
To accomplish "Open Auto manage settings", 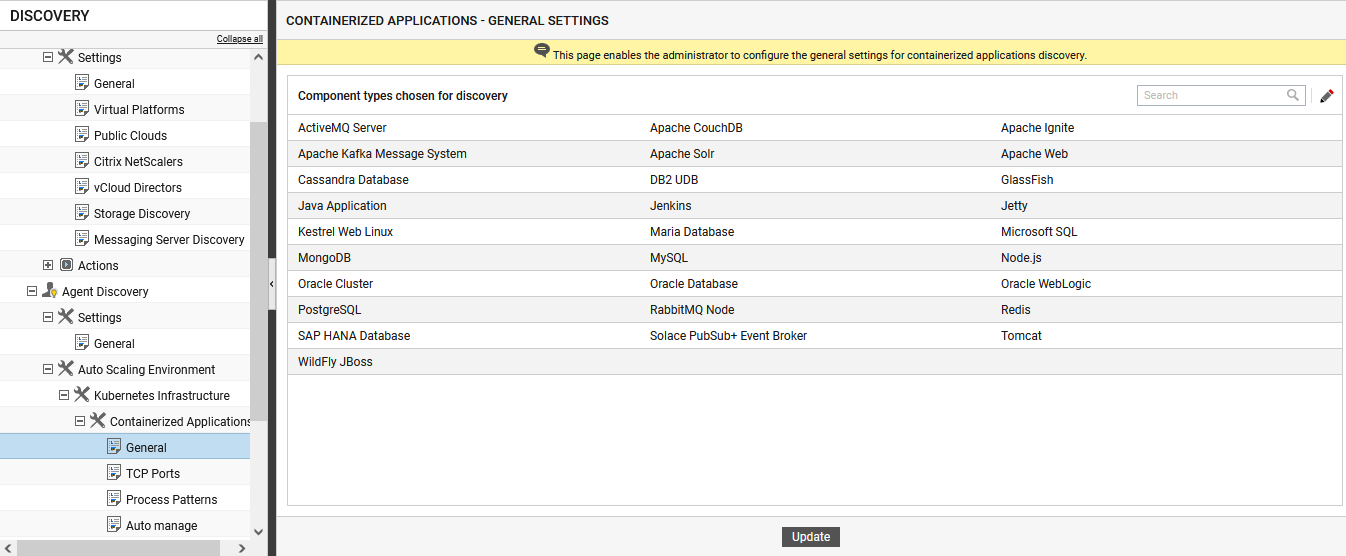I will [x=161, y=525].
